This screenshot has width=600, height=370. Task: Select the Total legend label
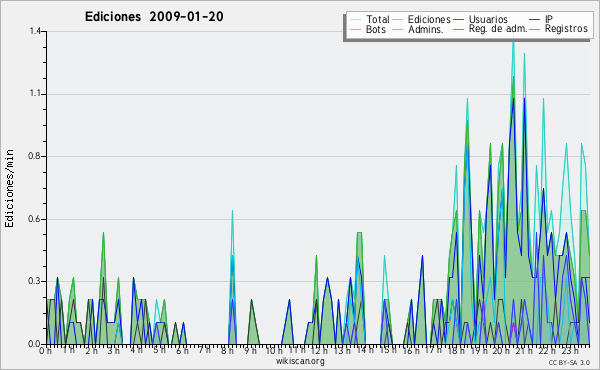point(378,19)
